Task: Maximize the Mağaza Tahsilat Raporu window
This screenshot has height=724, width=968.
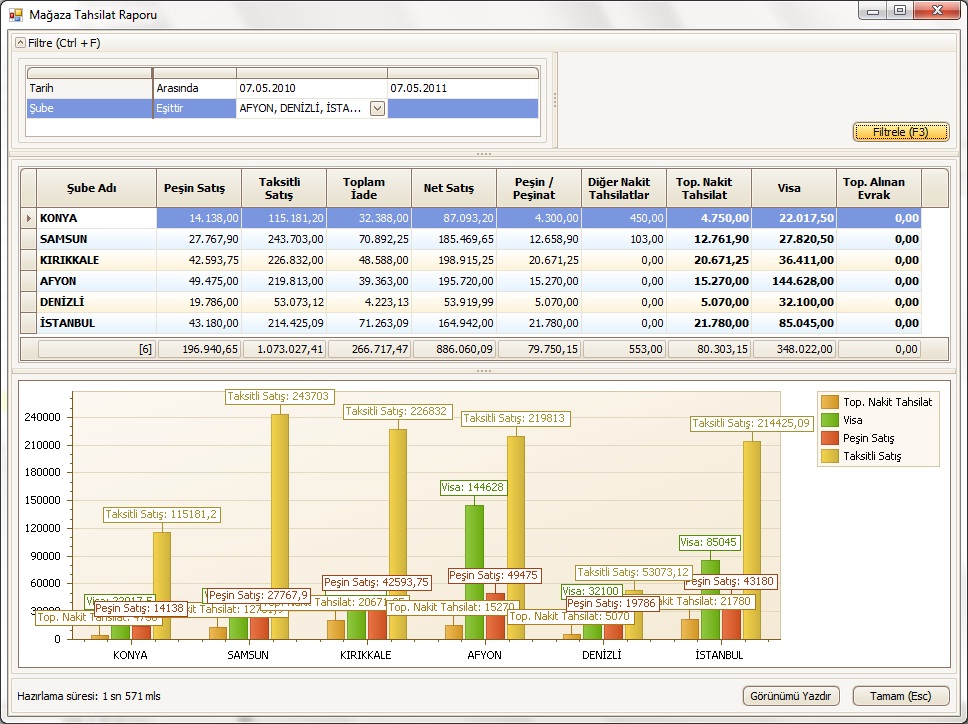Action: 900,11
